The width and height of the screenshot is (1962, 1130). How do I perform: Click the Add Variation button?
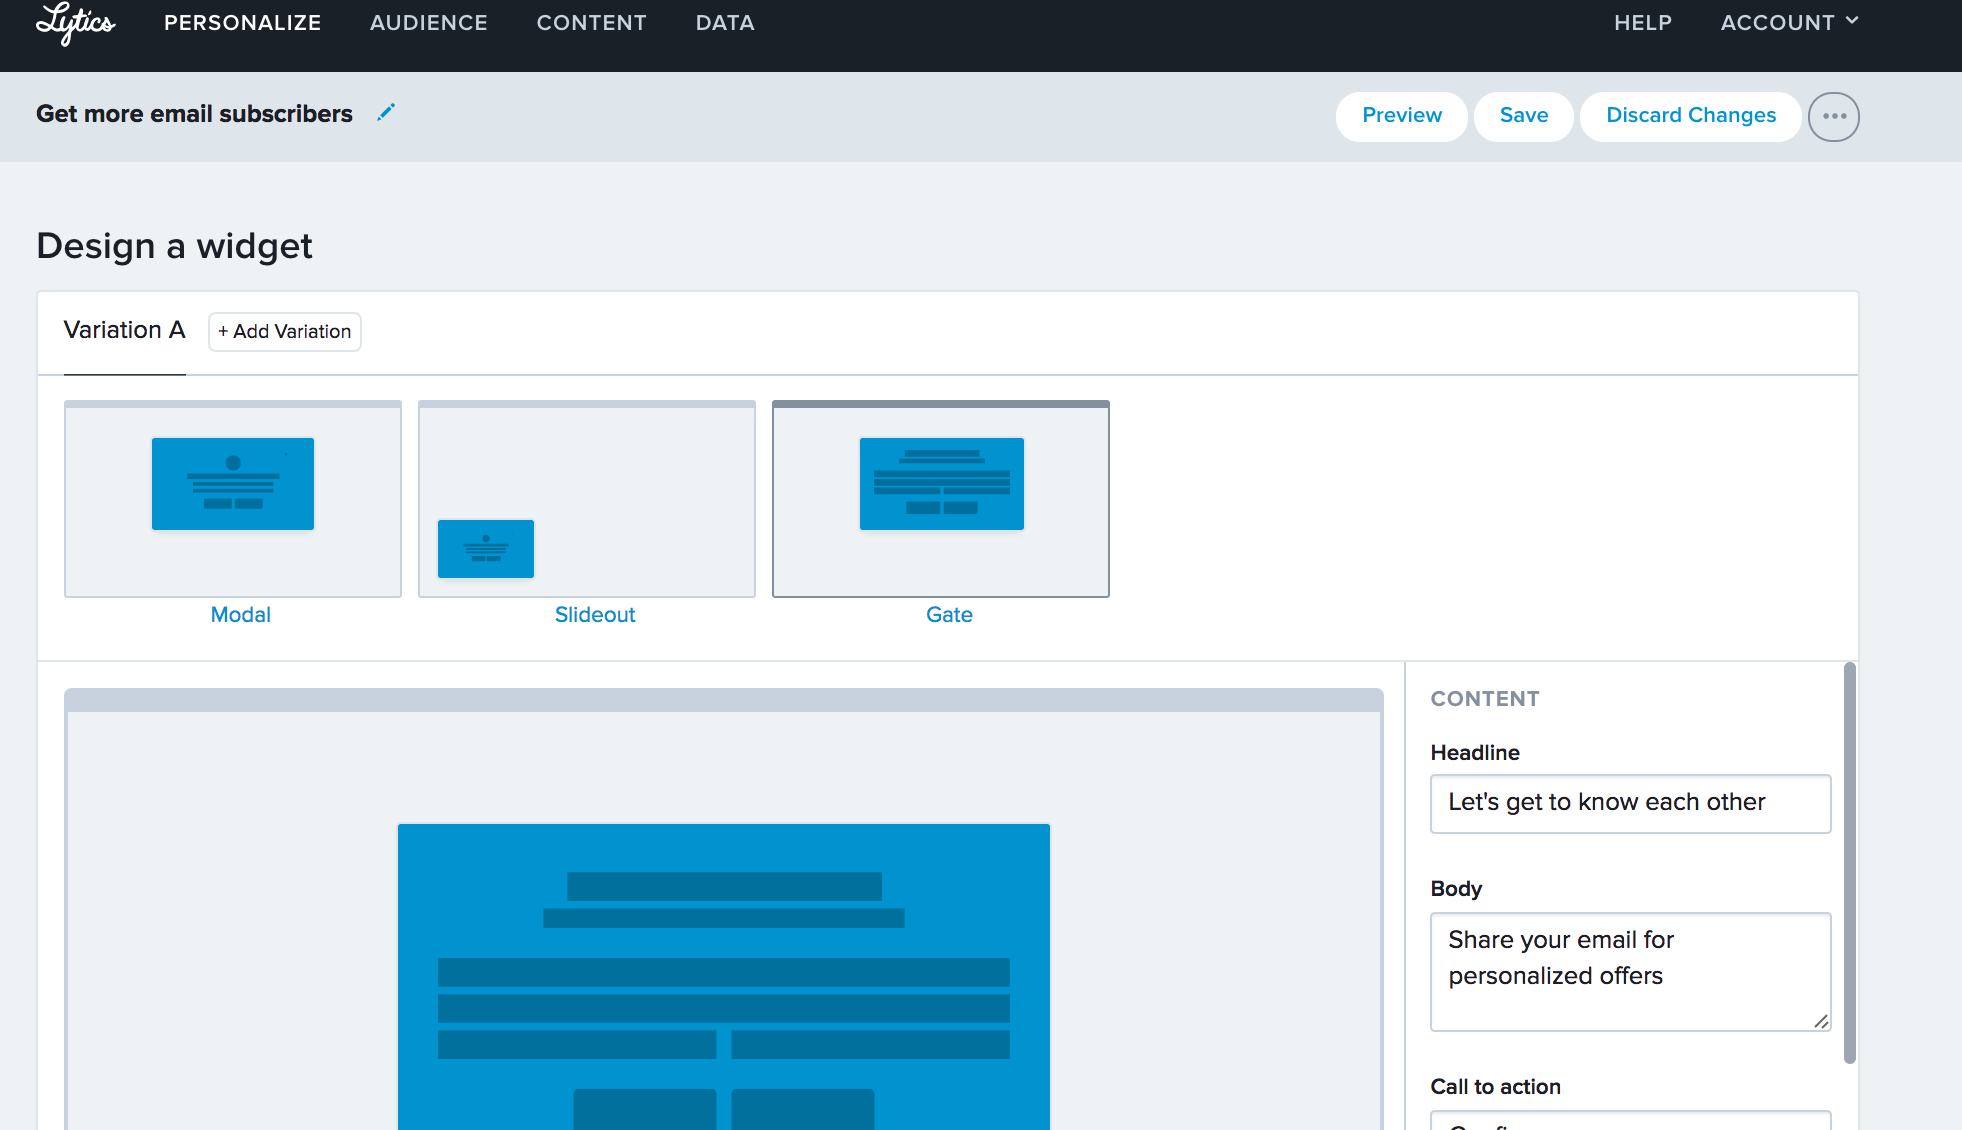click(x=285, y=332)
